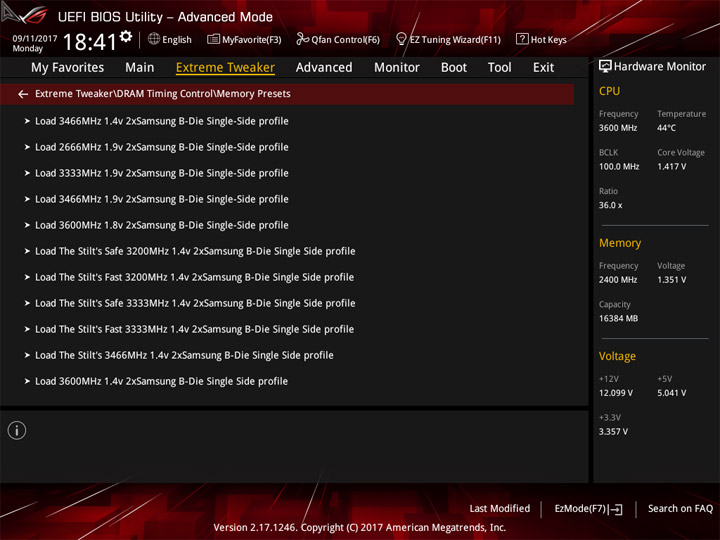Click the EZ Tuning Wizard lightbulb icon
720x540 pixels.
pos(401,39)
